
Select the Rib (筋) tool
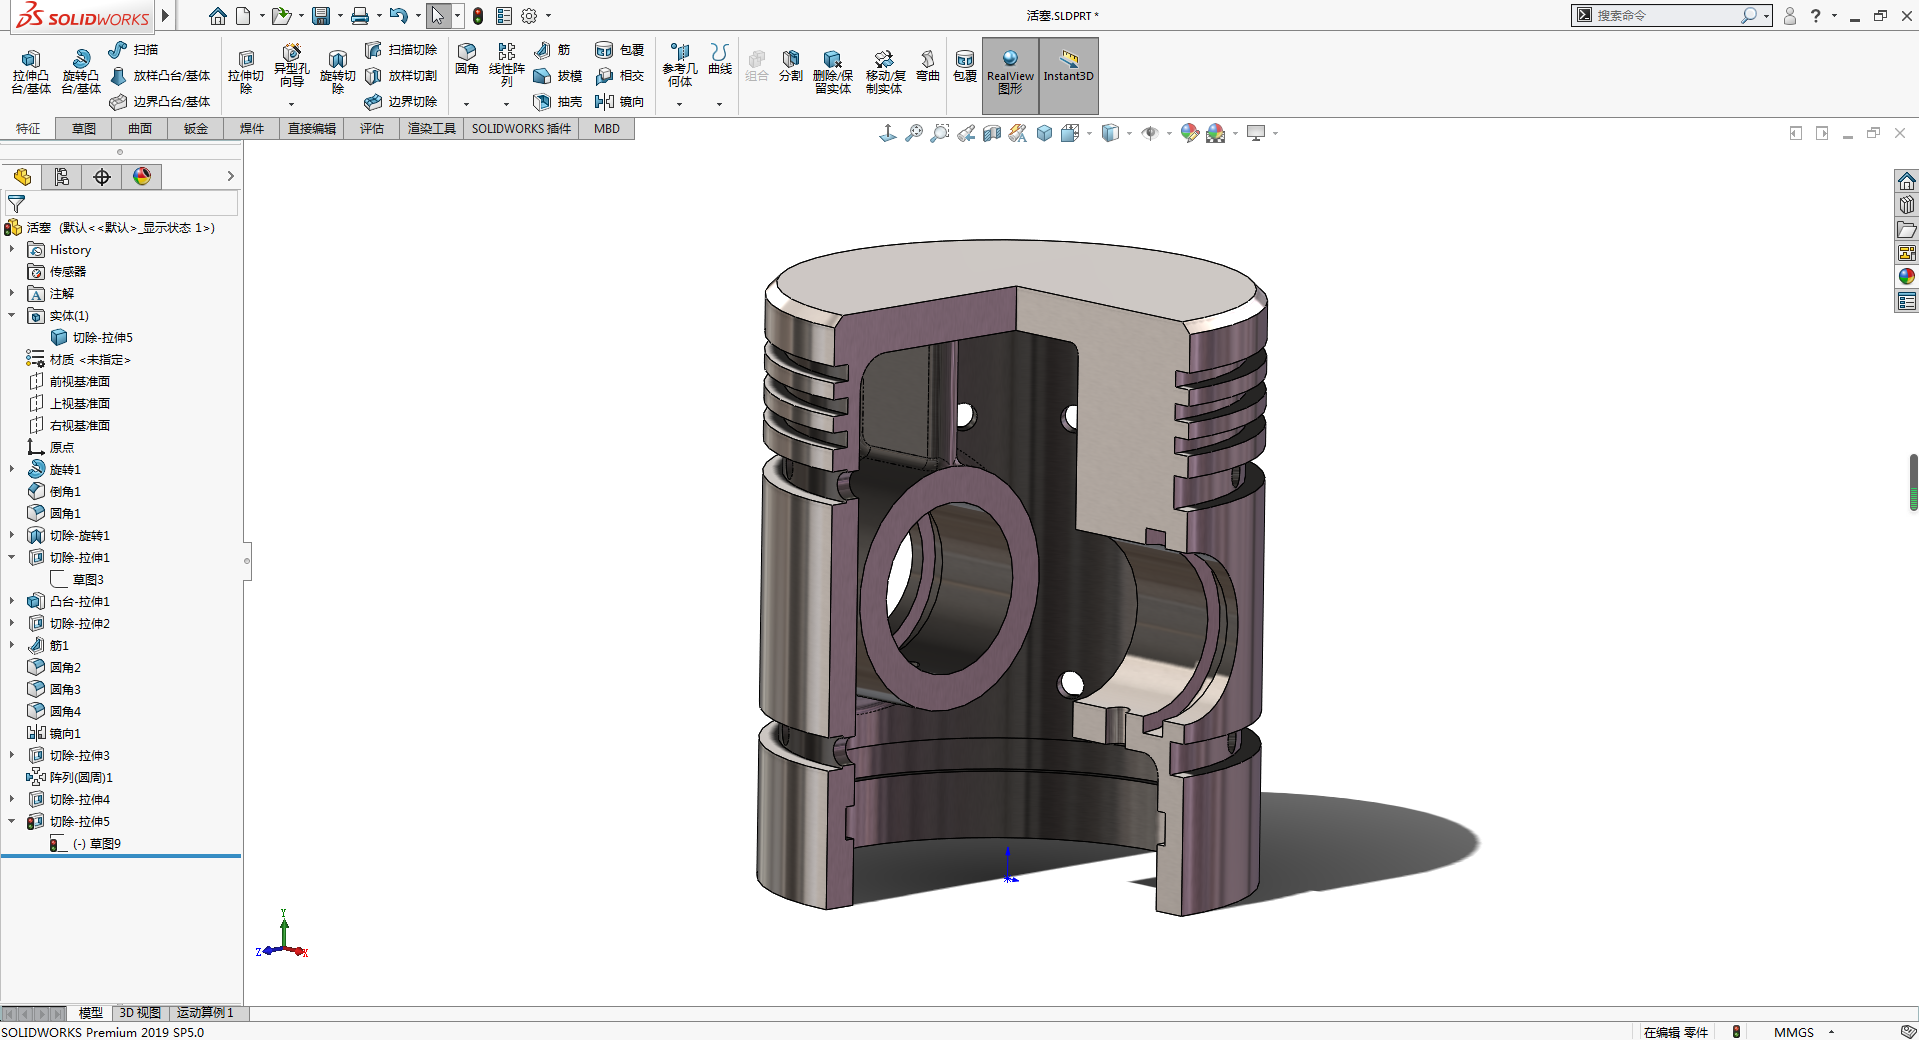[552, 49]
